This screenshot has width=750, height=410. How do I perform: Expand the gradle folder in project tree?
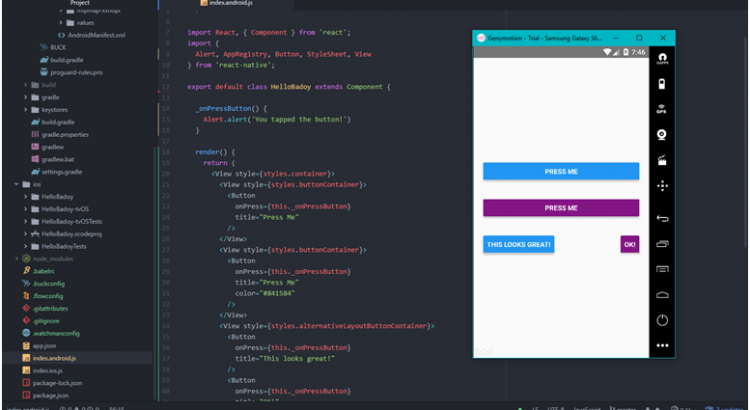(50, 97)
